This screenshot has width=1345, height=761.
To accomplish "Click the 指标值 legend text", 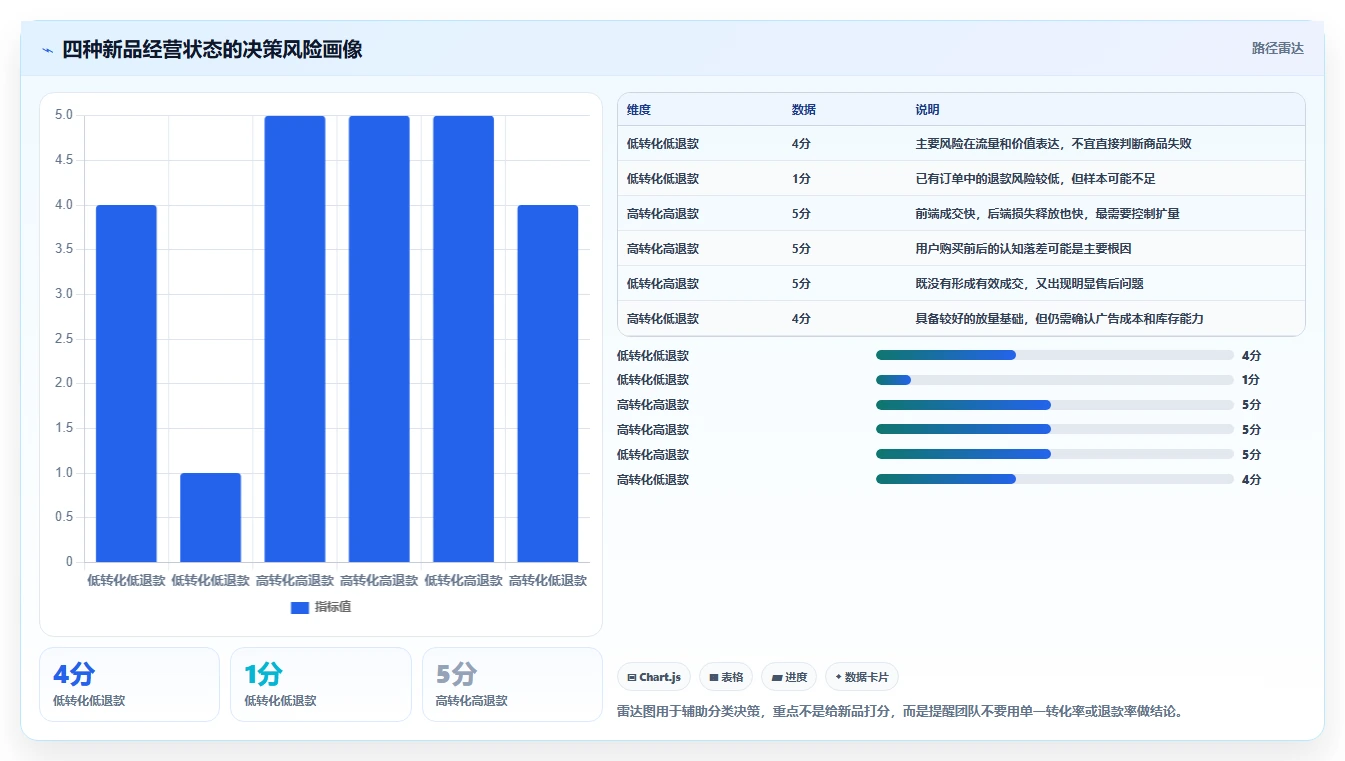I will [333, 607].
